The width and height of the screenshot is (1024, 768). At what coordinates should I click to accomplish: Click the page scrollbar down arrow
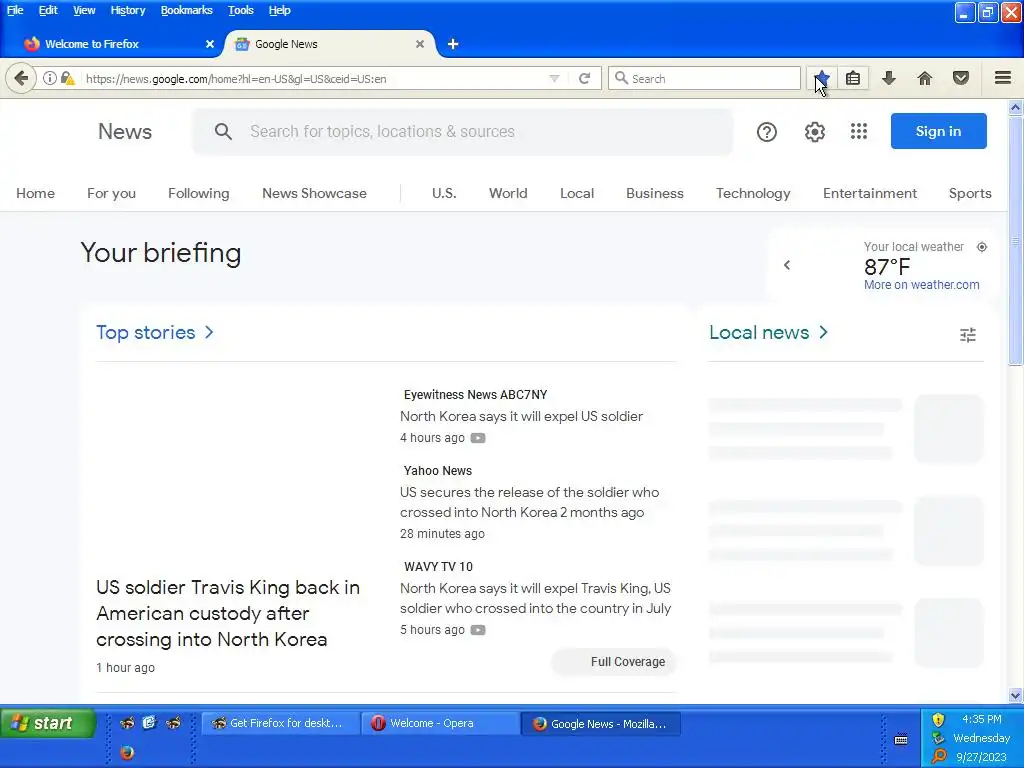pos(1015,696)
